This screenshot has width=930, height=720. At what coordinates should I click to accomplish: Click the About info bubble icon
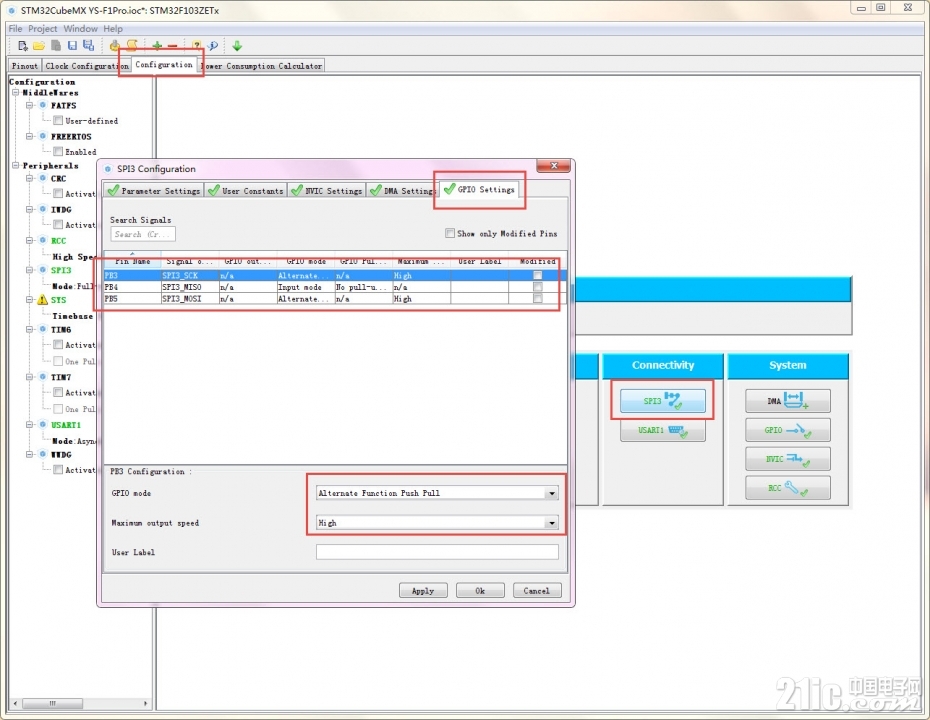point(213,46)
